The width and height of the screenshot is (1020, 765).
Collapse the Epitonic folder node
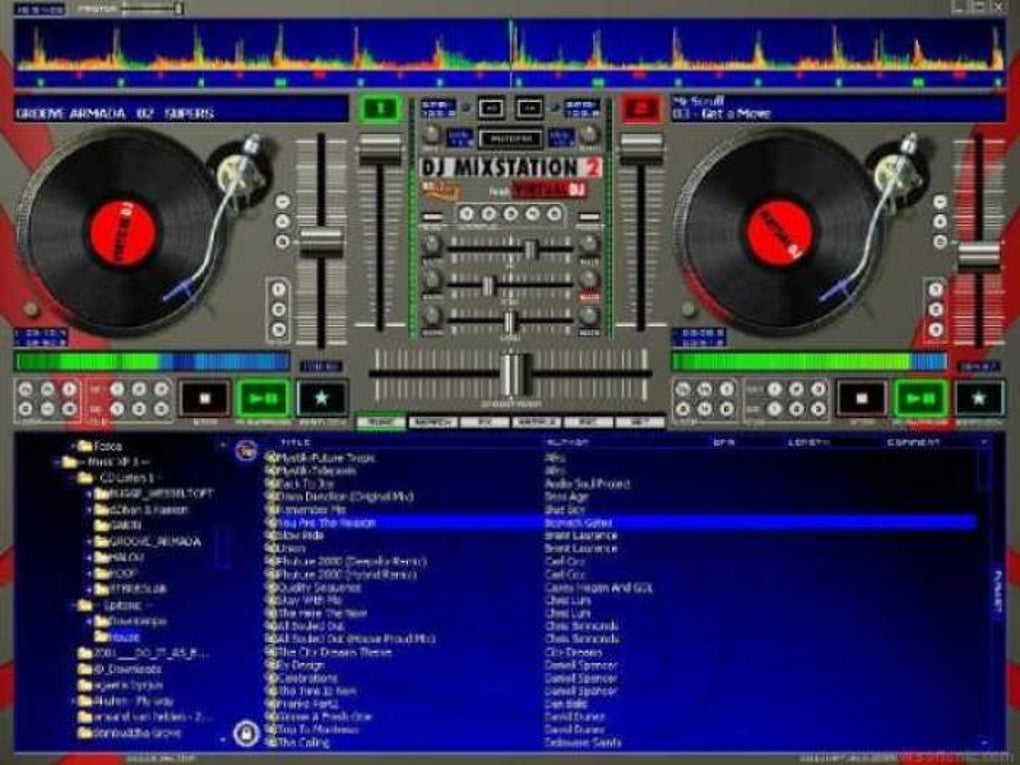click(x=73, y=606)
